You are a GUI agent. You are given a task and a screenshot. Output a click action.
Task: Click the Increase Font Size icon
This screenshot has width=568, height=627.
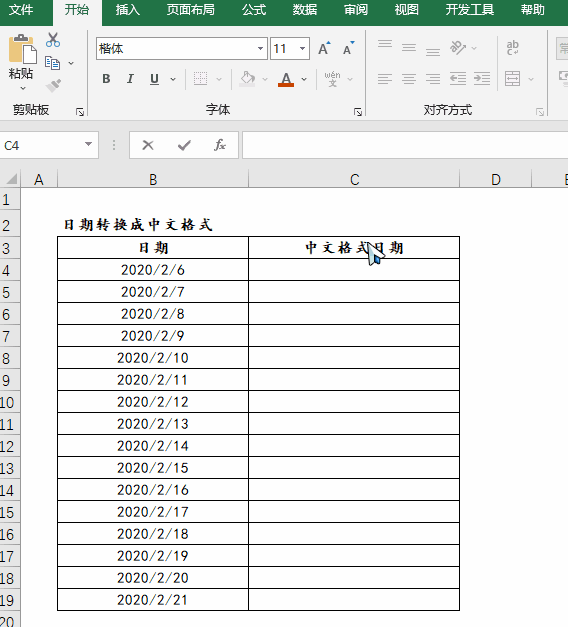[324, 48]
